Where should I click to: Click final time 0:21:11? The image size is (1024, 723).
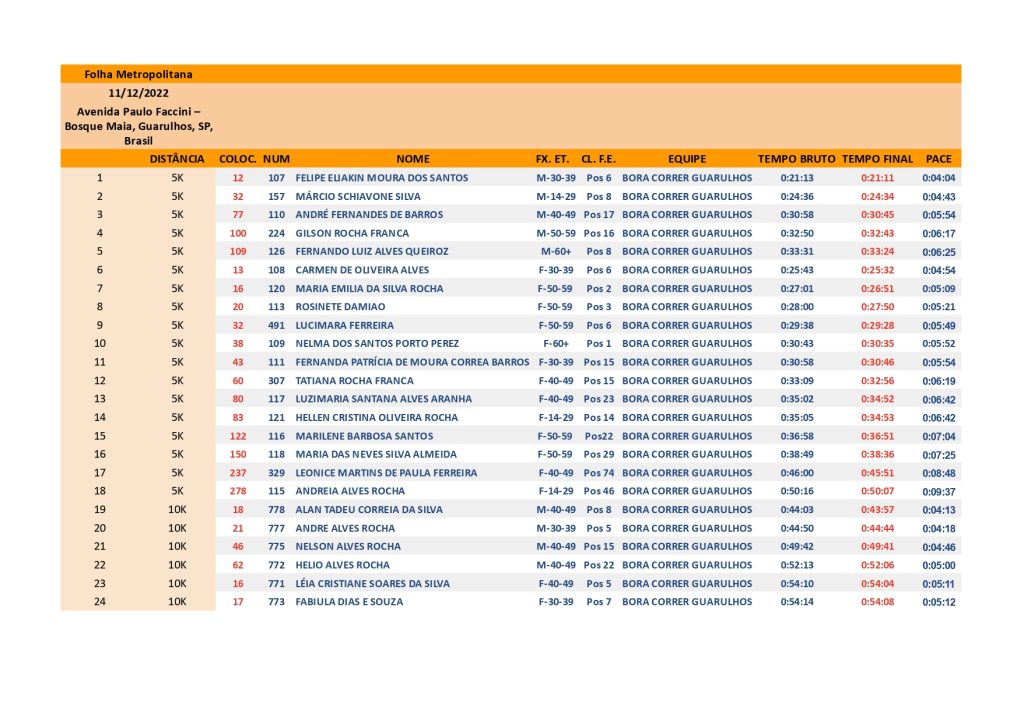(877, 178)
